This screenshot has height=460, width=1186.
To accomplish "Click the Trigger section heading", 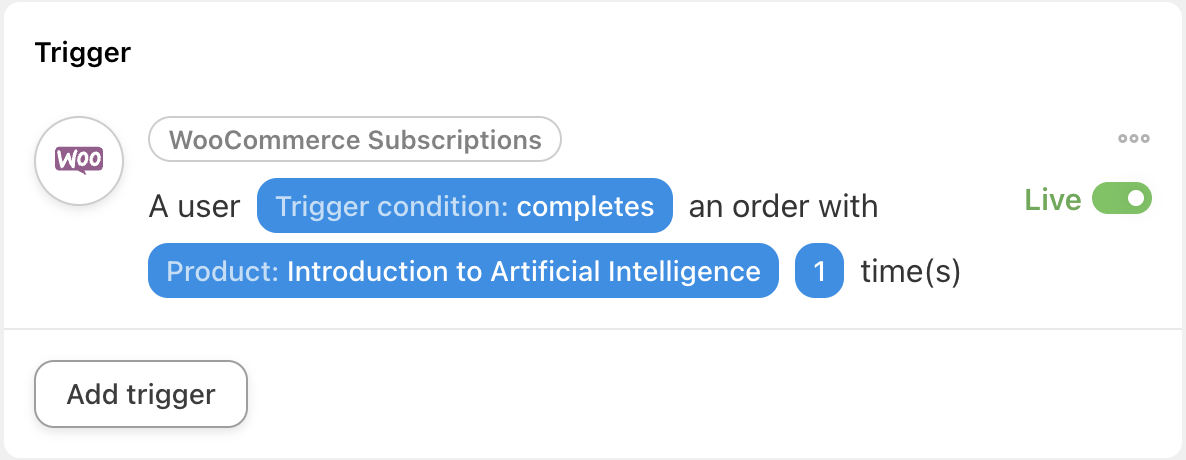I will click(x=83, y=52).
